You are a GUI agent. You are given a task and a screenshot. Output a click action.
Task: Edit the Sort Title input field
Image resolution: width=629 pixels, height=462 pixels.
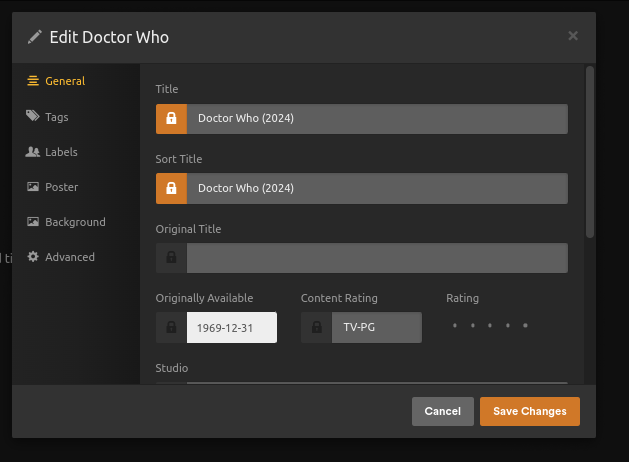377,188
